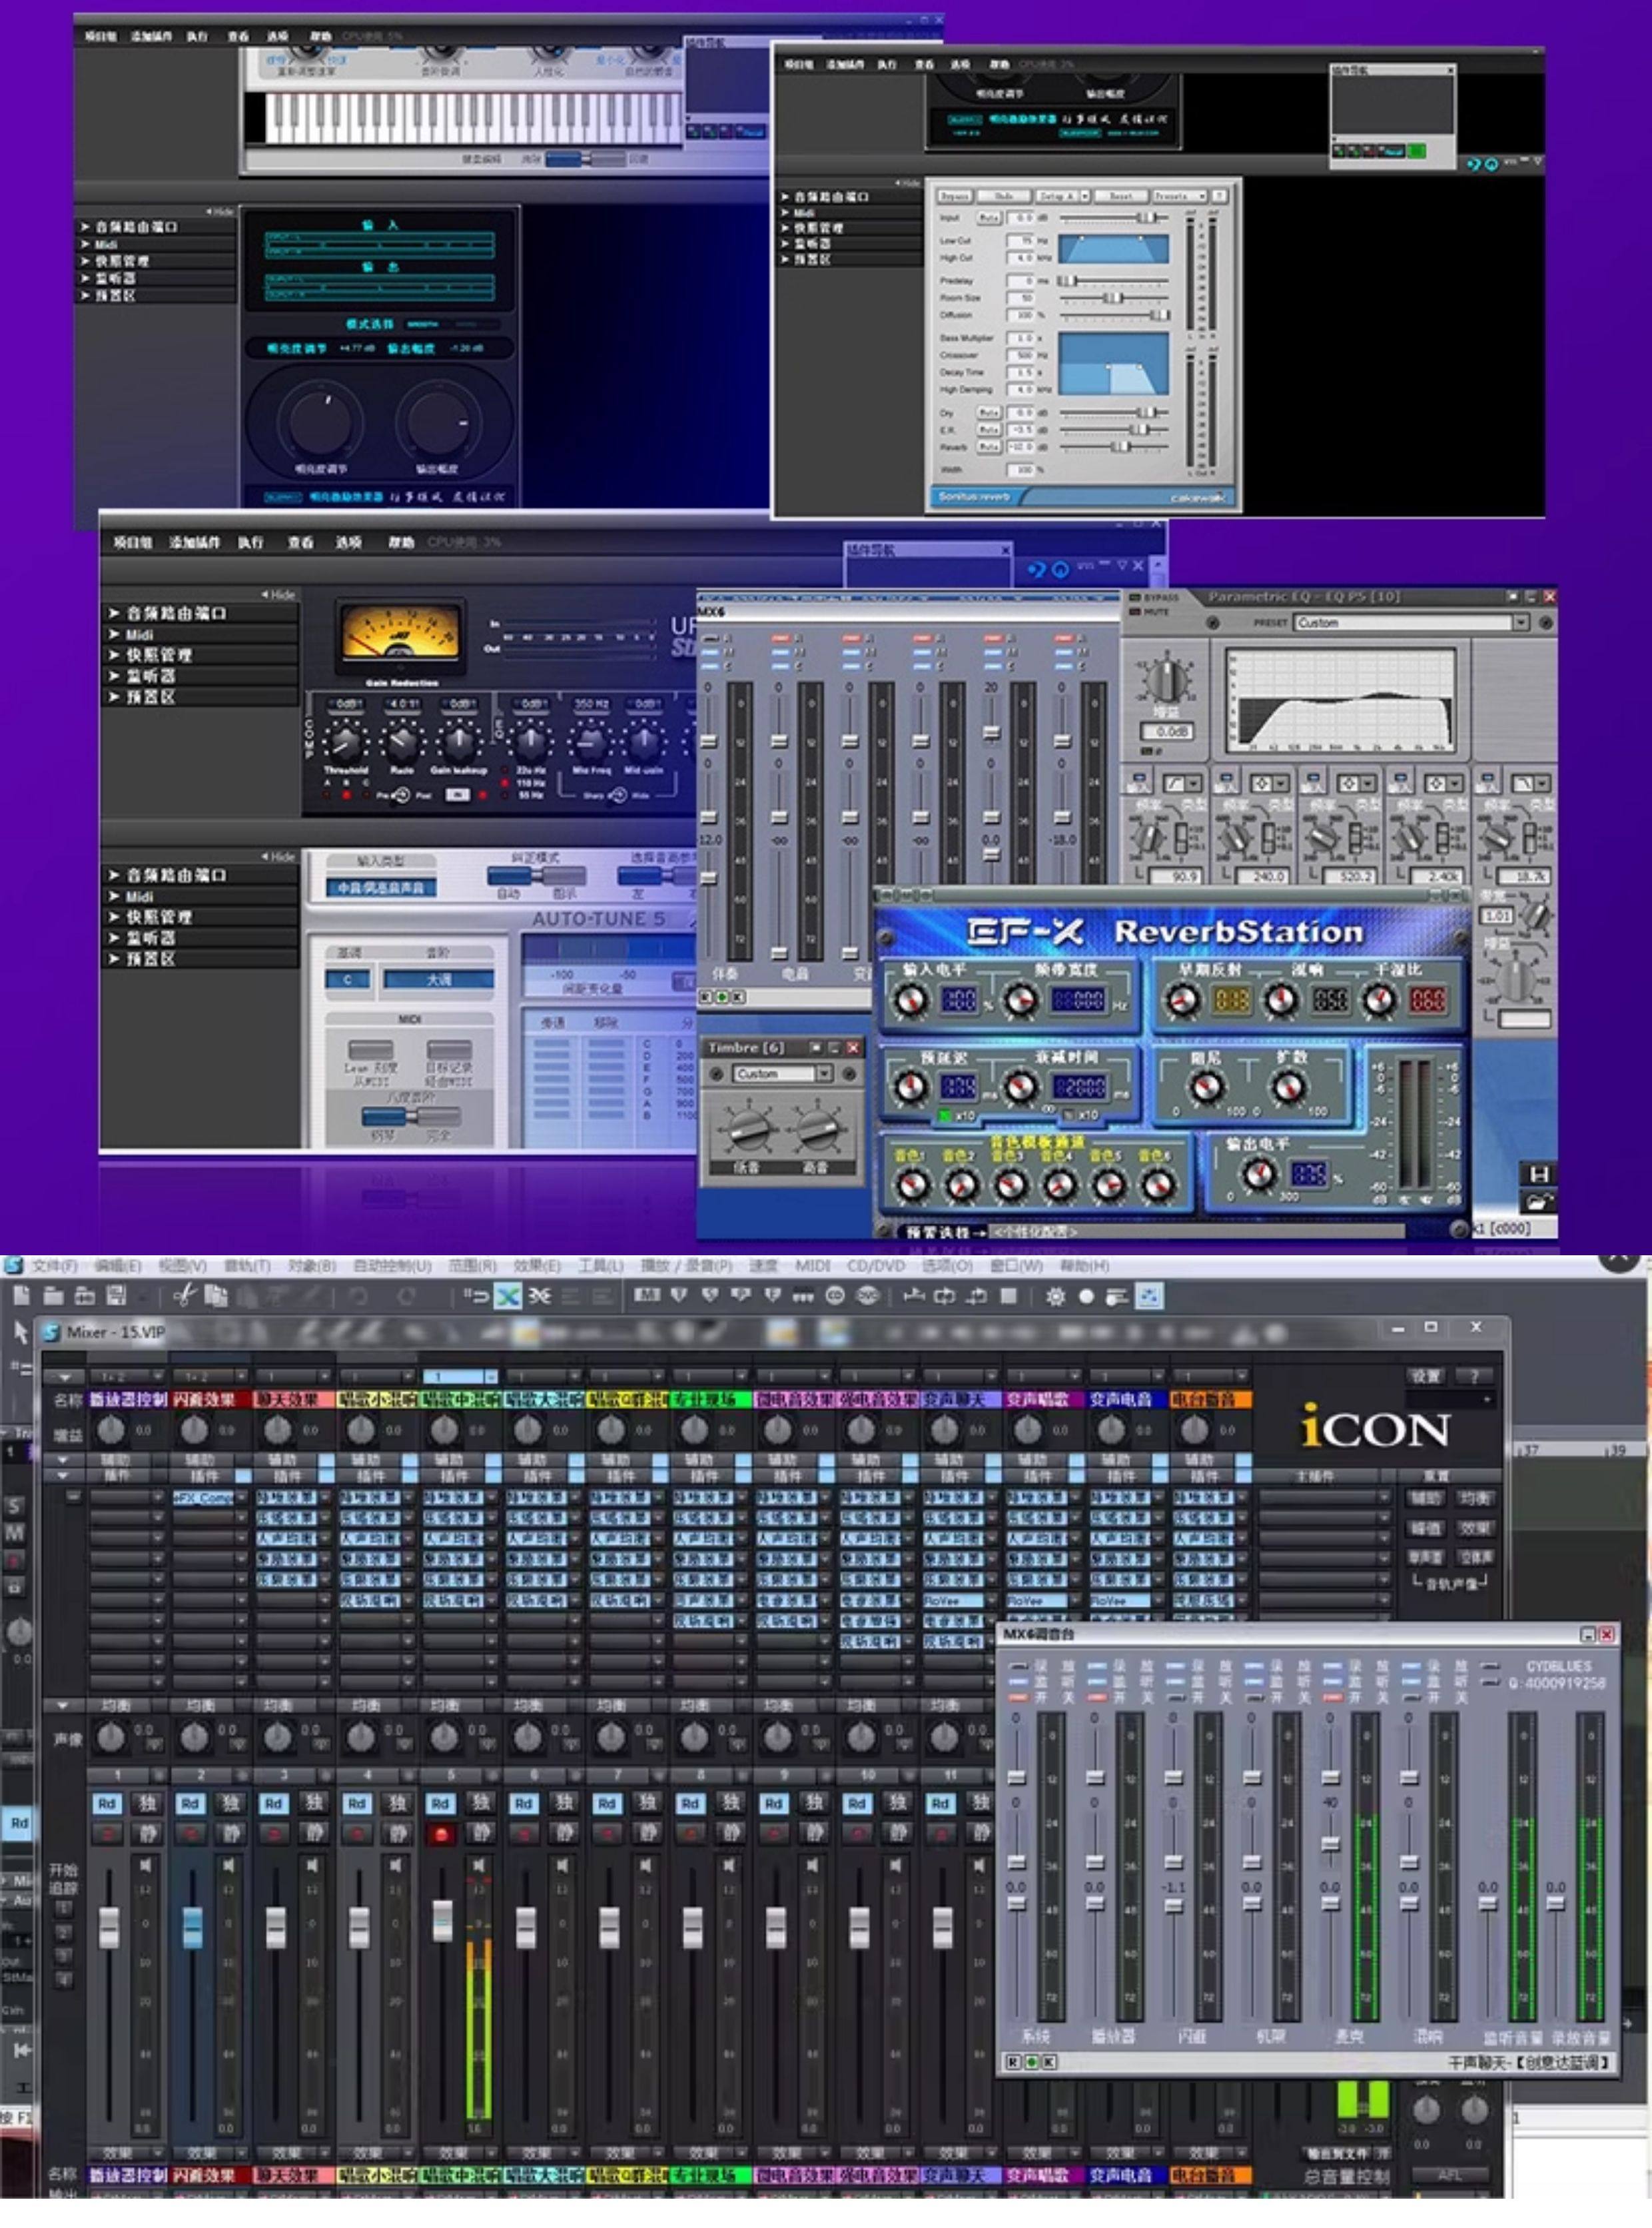Screen dimensions: 1652x2228
Task: Click the 设置 button in Mixer window
Action: click(1425, 1377)
